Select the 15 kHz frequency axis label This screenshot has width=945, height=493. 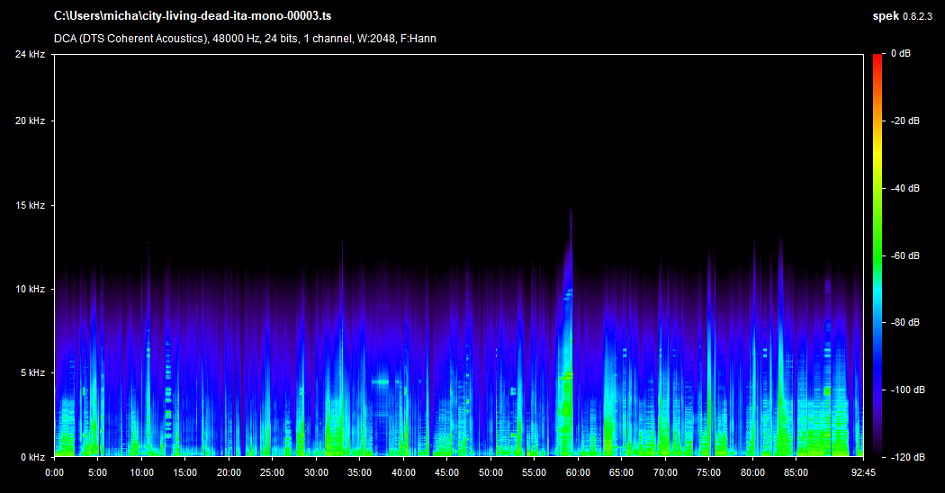29,205
